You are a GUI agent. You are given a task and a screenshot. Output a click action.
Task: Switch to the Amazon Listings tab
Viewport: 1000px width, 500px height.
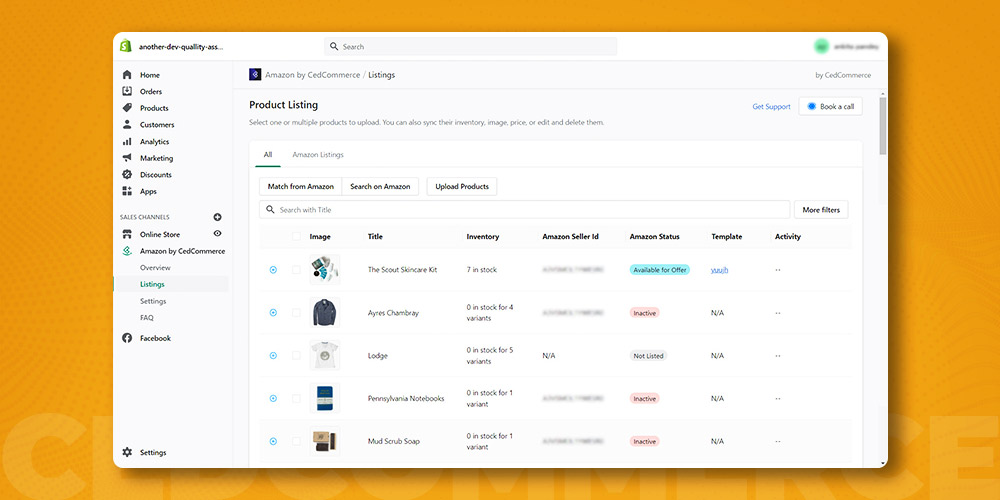pos(318,154)
